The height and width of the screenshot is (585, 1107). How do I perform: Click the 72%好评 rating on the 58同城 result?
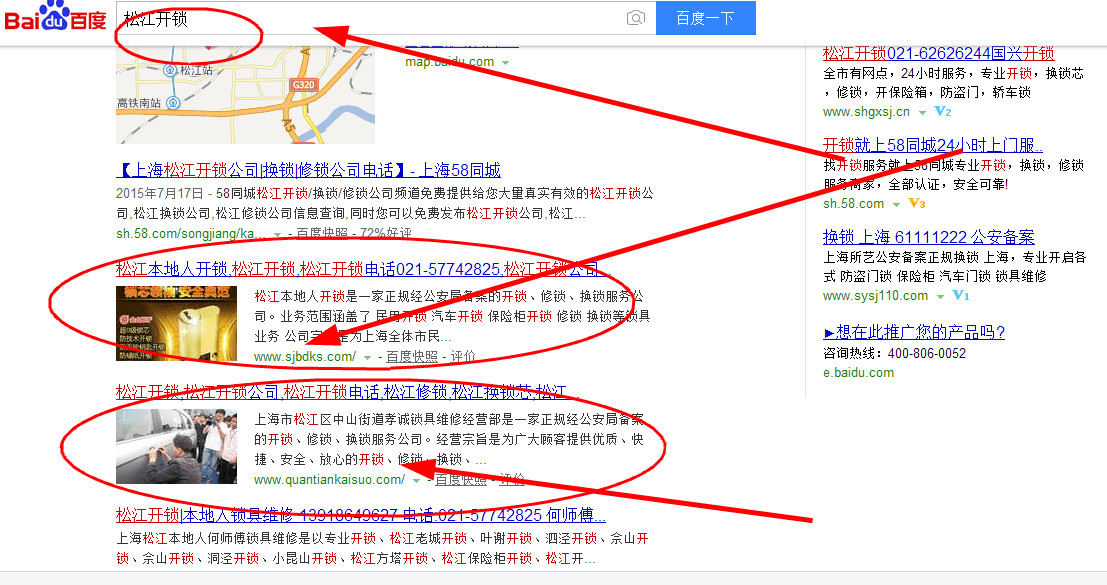click(x=387, y=234)
